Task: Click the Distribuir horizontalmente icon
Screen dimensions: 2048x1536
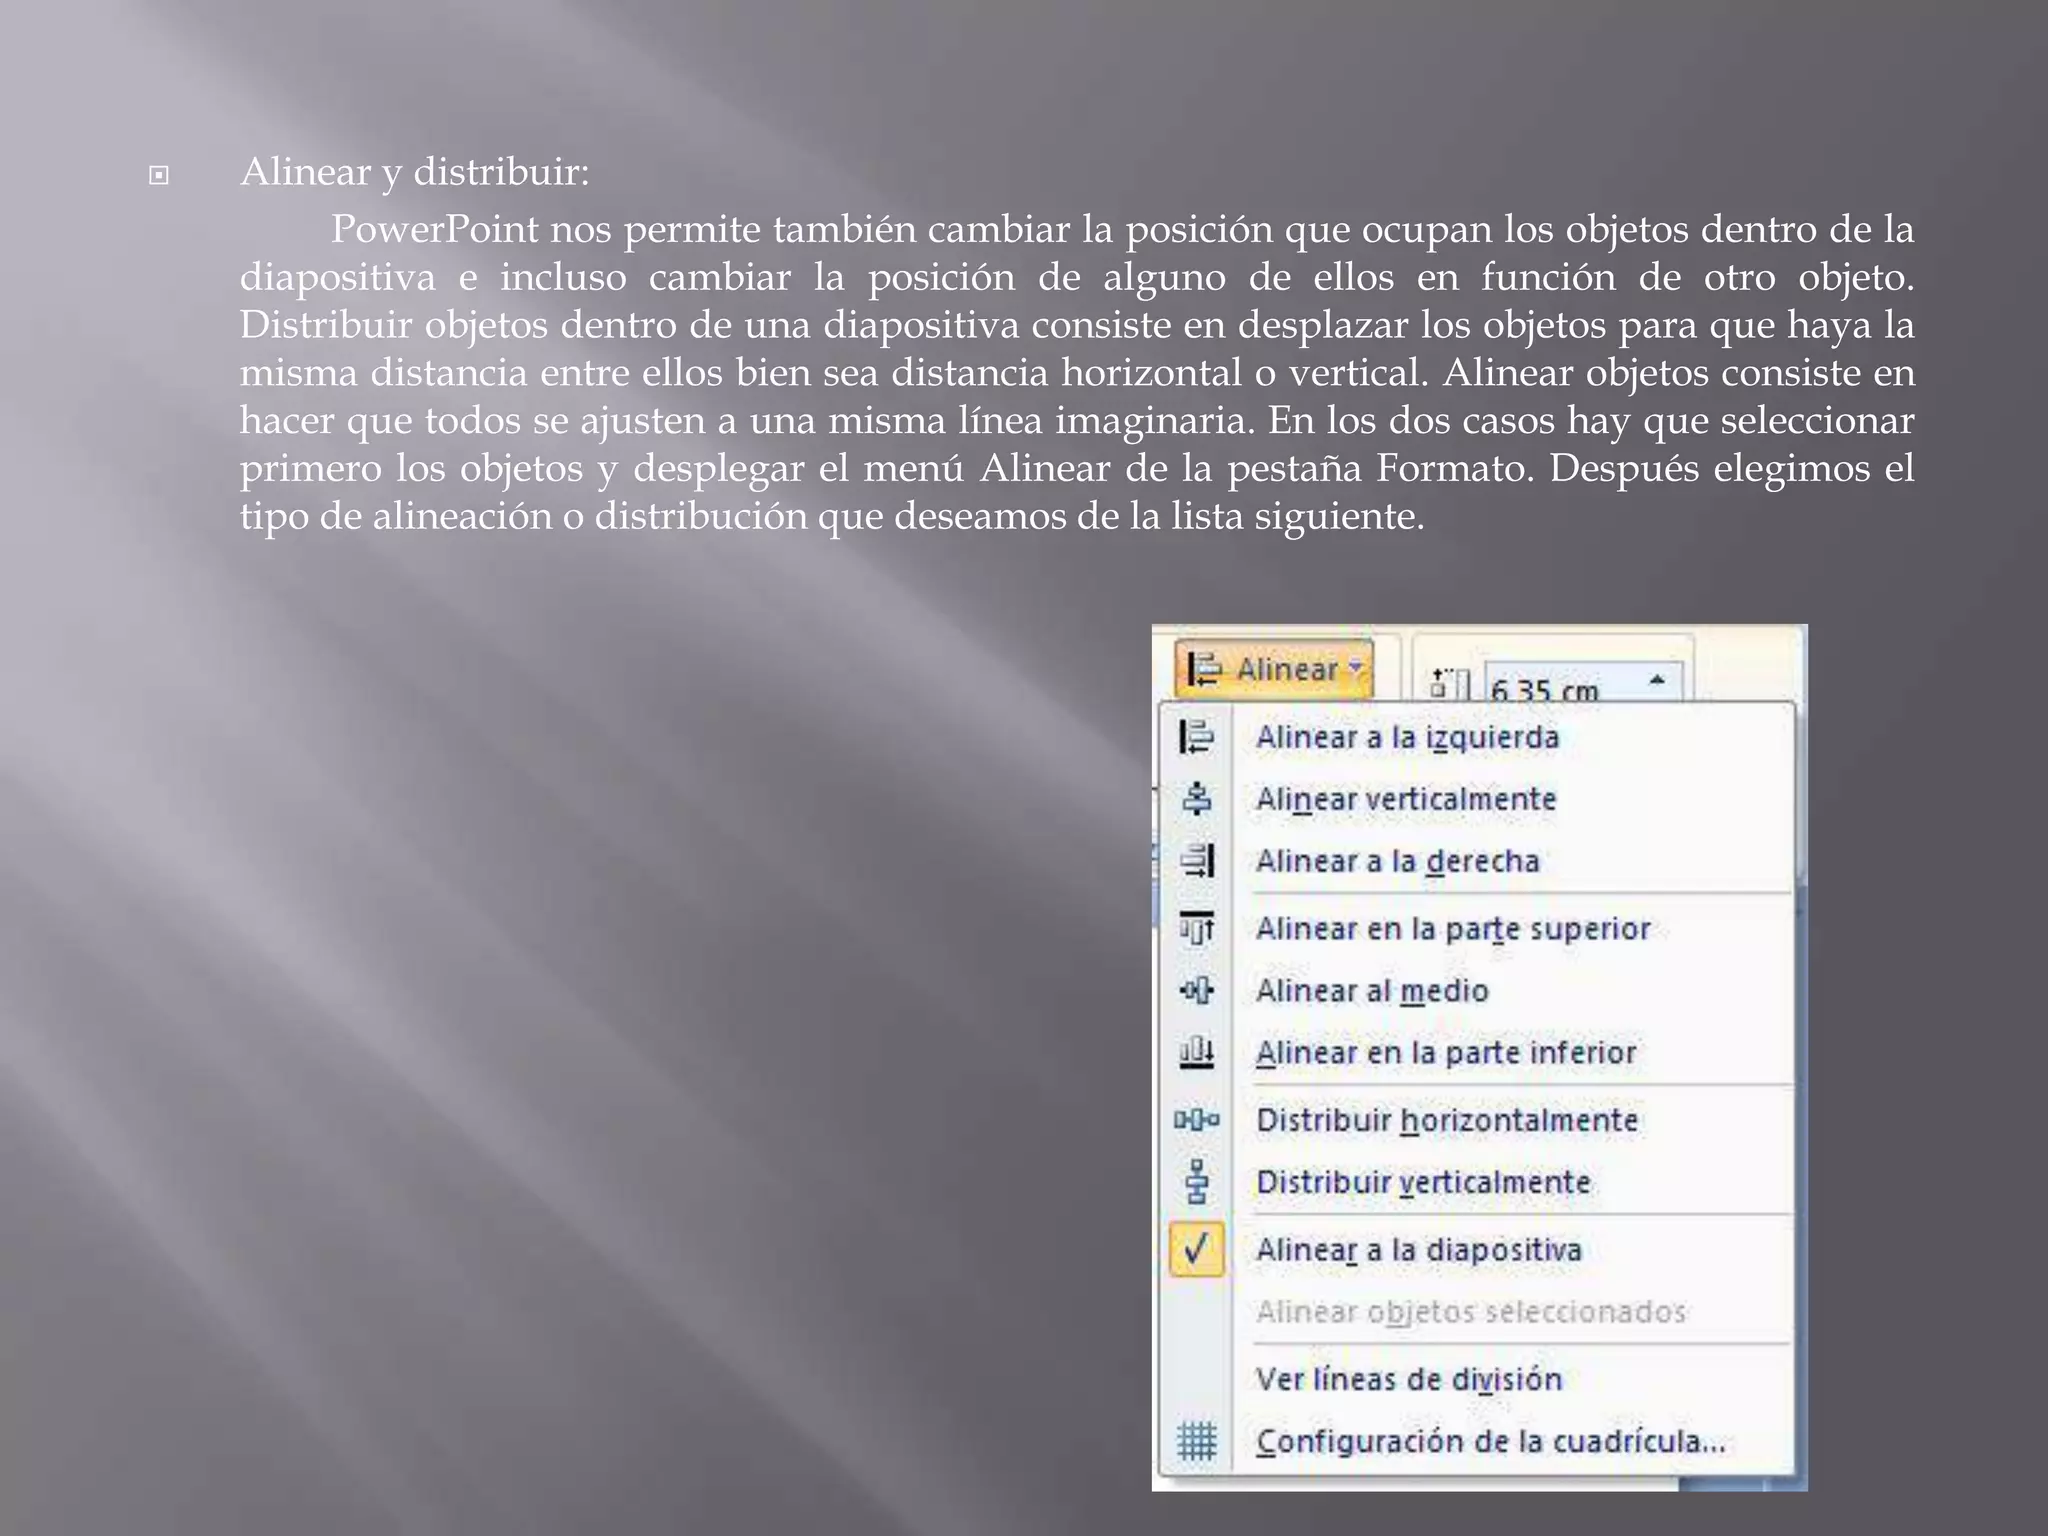Action: click(1197, 1120)
